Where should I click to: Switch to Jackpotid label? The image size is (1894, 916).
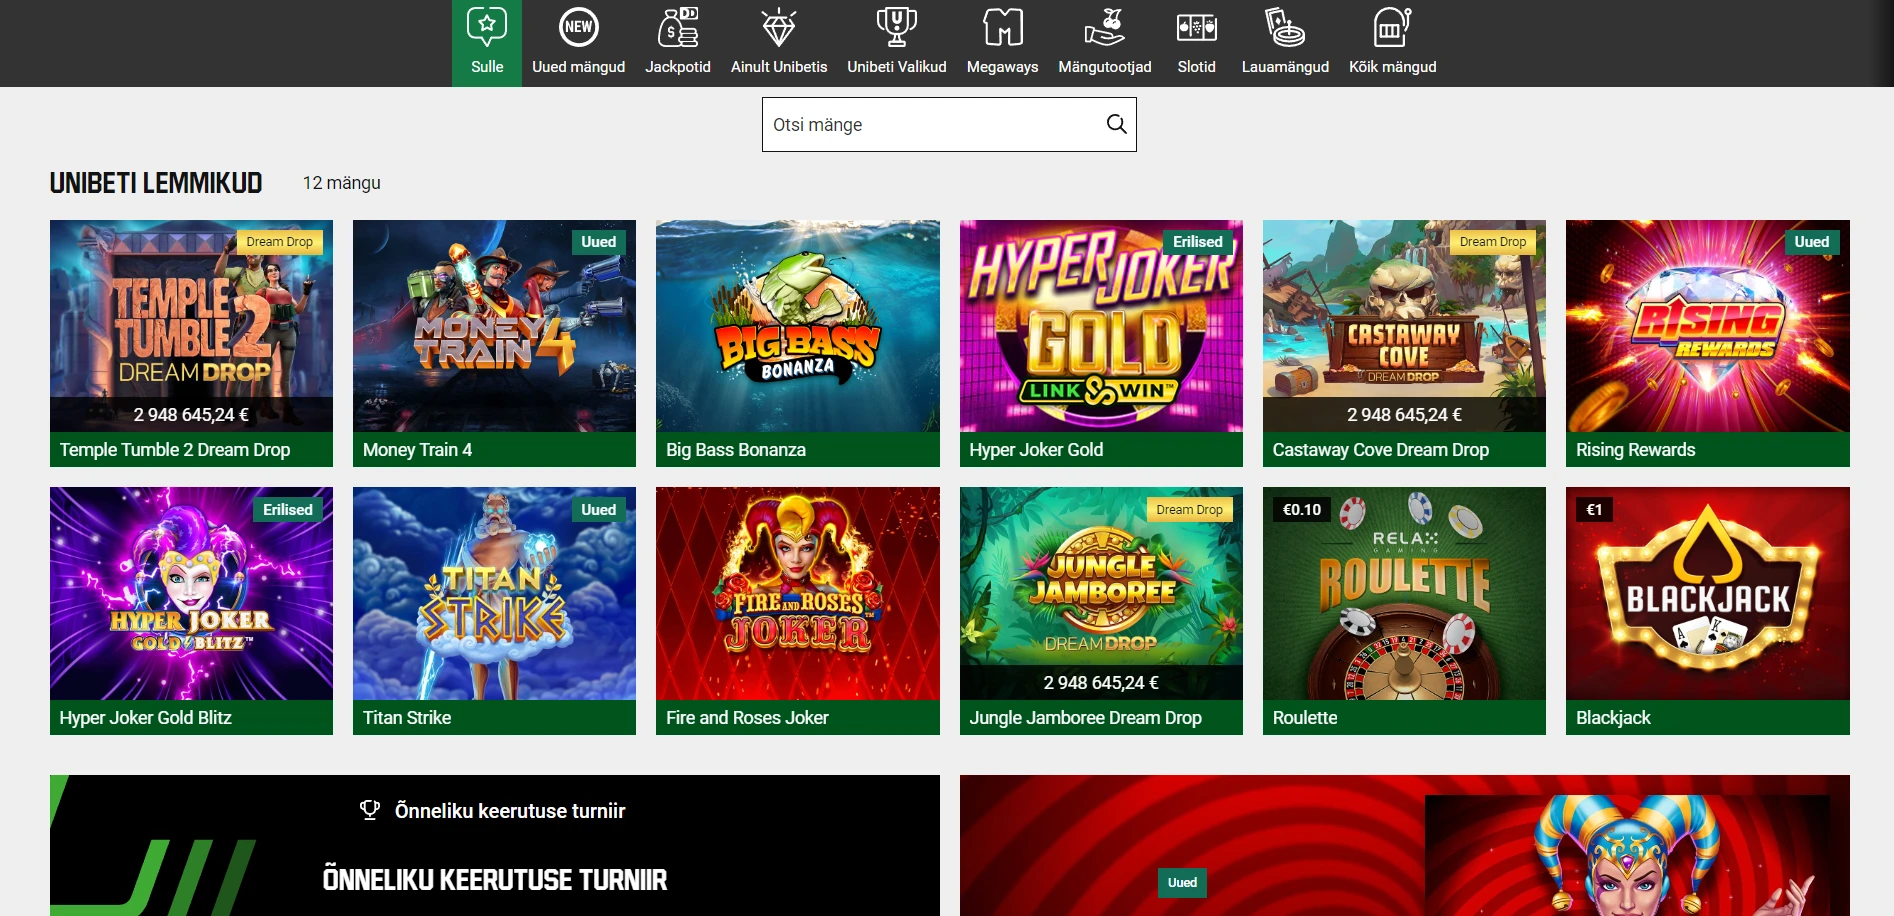point(678,67)
